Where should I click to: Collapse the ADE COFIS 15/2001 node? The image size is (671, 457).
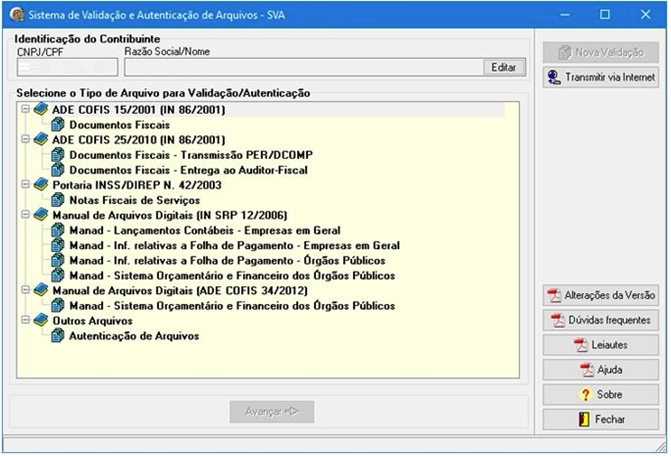point(25,109)
